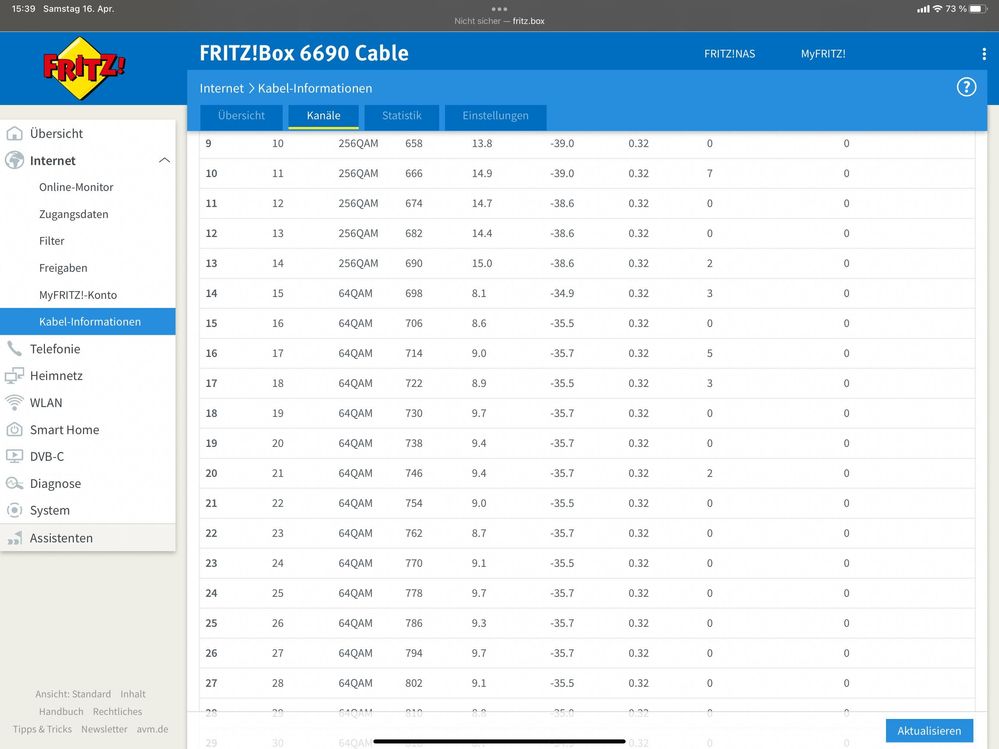Image resolution: width=999 pixels, height=749 pixels.
Task: Open MyFRITZ!-Konto in sidebar
Action: (x=78, y=295)
